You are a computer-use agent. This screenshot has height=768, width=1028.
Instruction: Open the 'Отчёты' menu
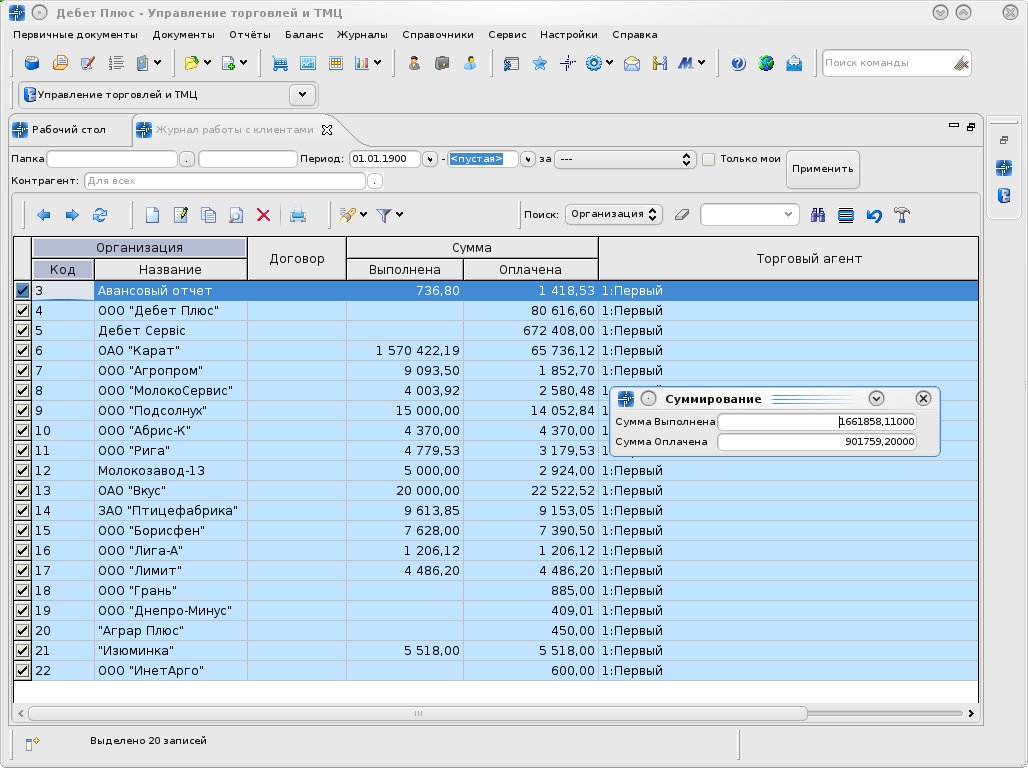pyautogui.click(x=250, y=35)
